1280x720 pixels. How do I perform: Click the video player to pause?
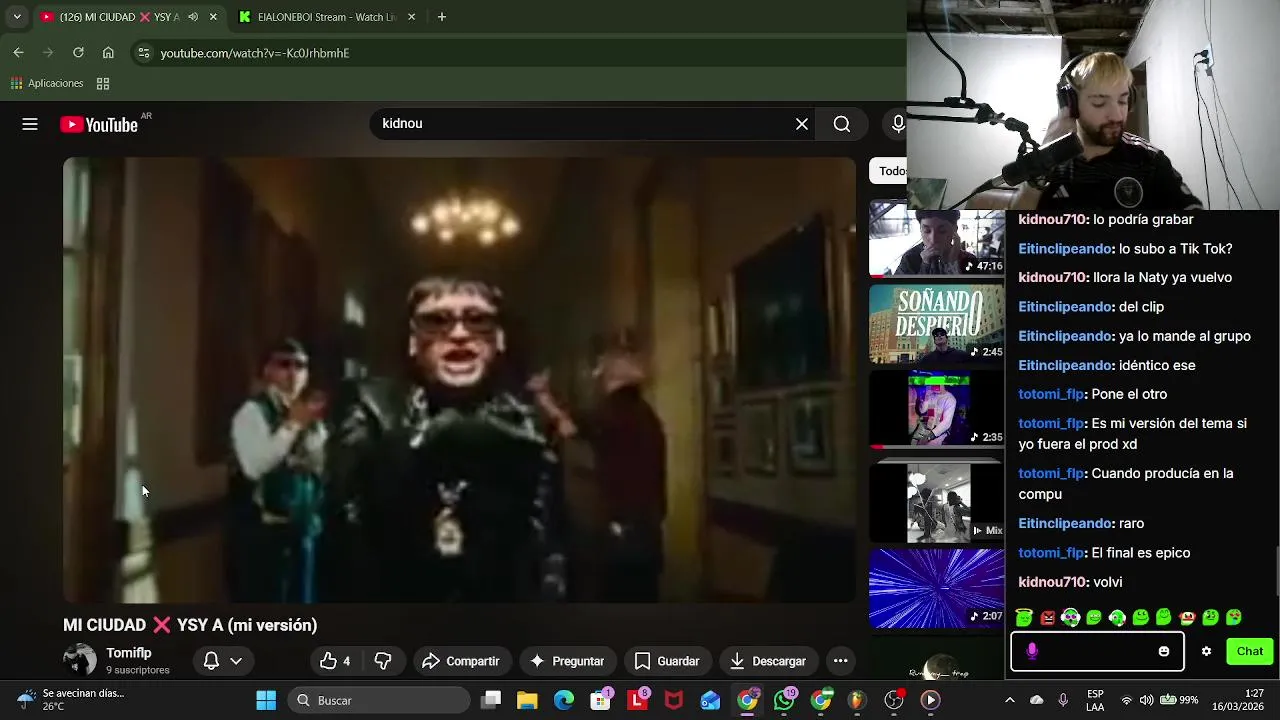459,380
